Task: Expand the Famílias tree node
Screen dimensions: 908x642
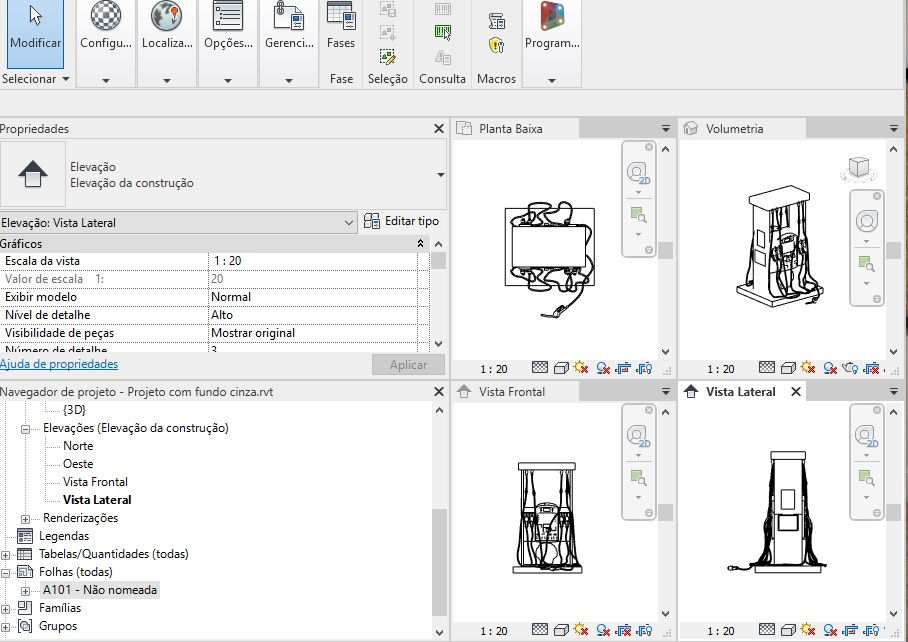Action: pyautogui.click(x=5, y=609)
